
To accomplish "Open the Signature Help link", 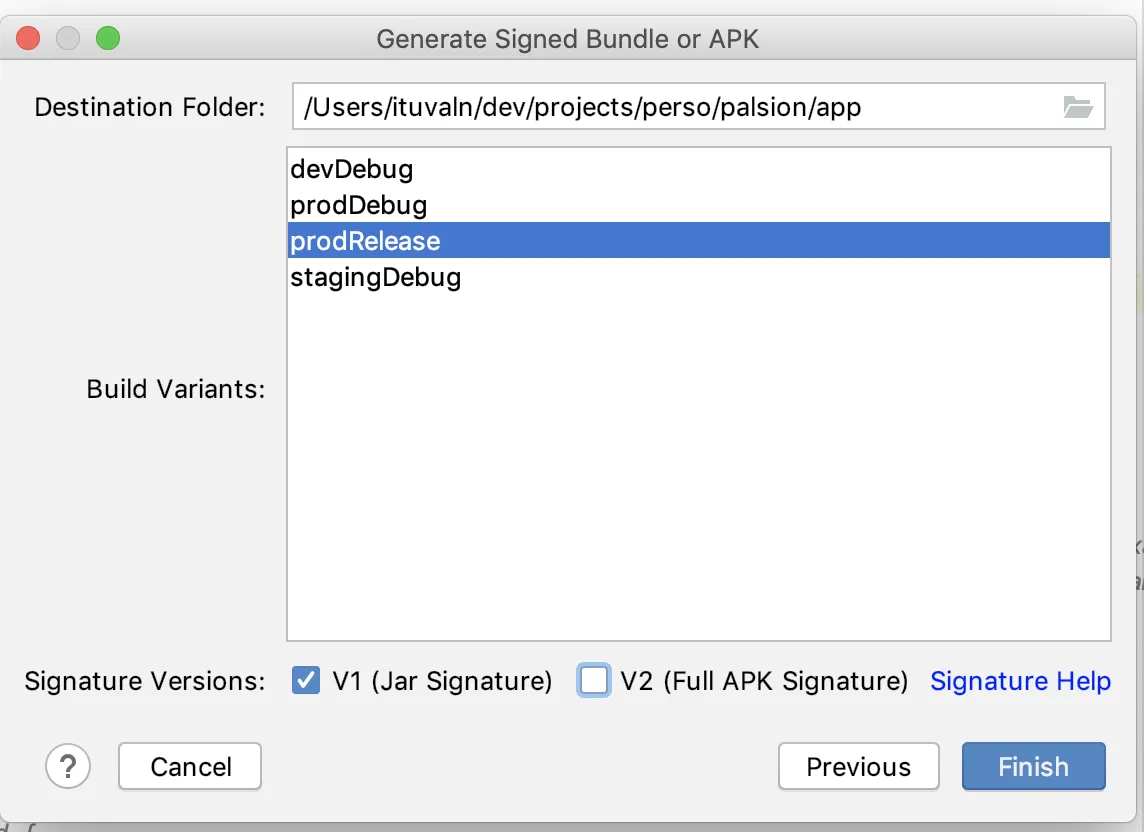I will click(x=1020, y=681).
